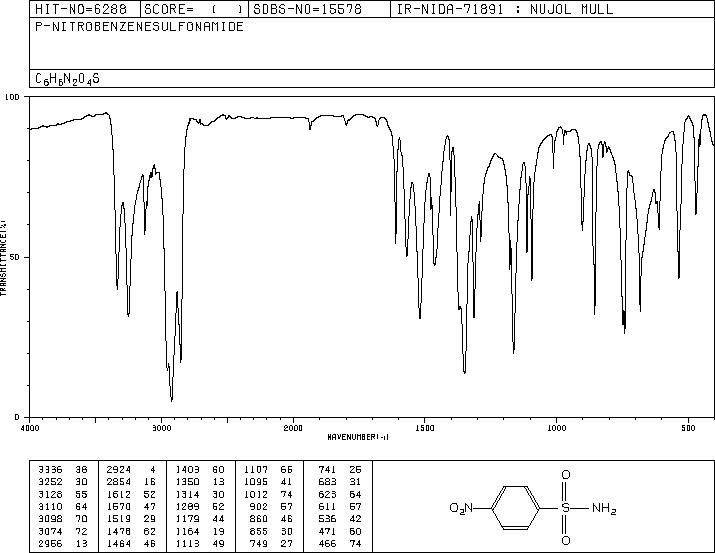Select the 3110 peak table entry
Image resolution: width=715 pixels, height=553 pixels.
[x=62, y=506]
